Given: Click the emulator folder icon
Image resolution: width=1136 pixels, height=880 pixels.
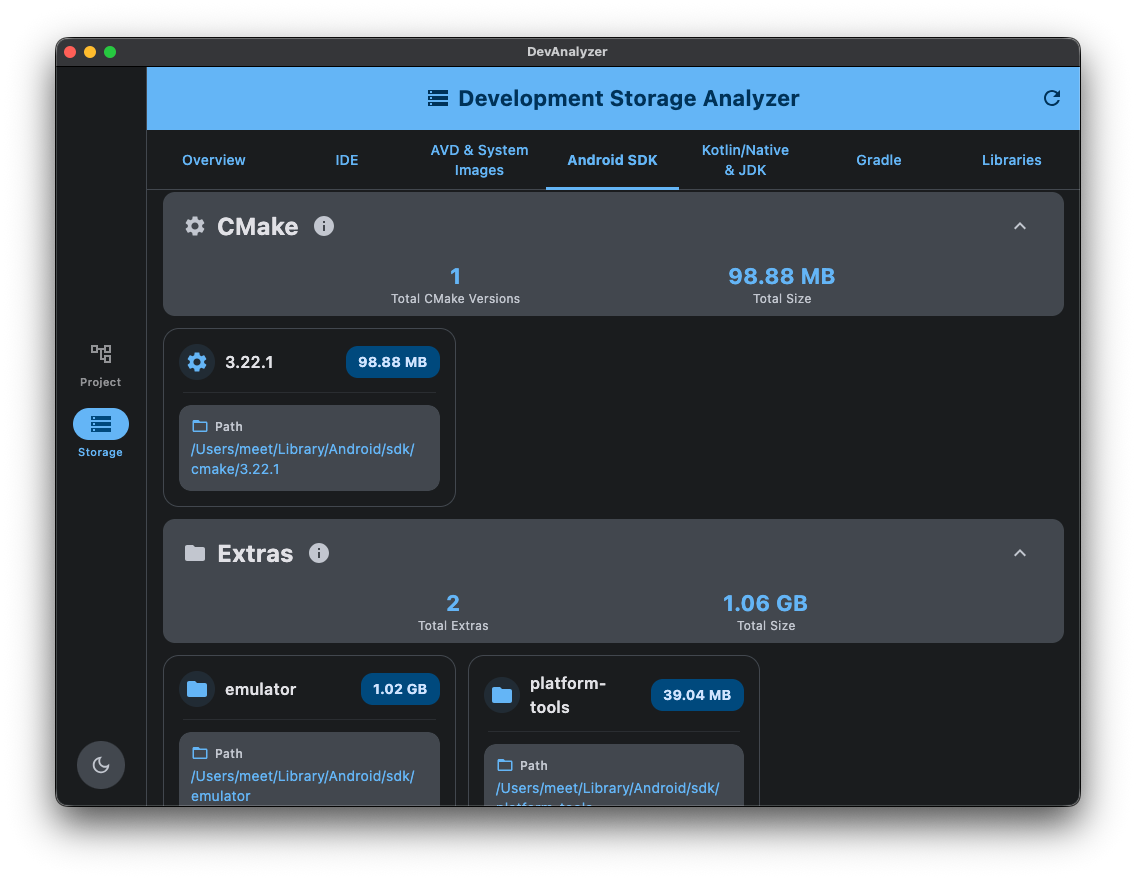Looking at the screenshot, I should [197, 689].
